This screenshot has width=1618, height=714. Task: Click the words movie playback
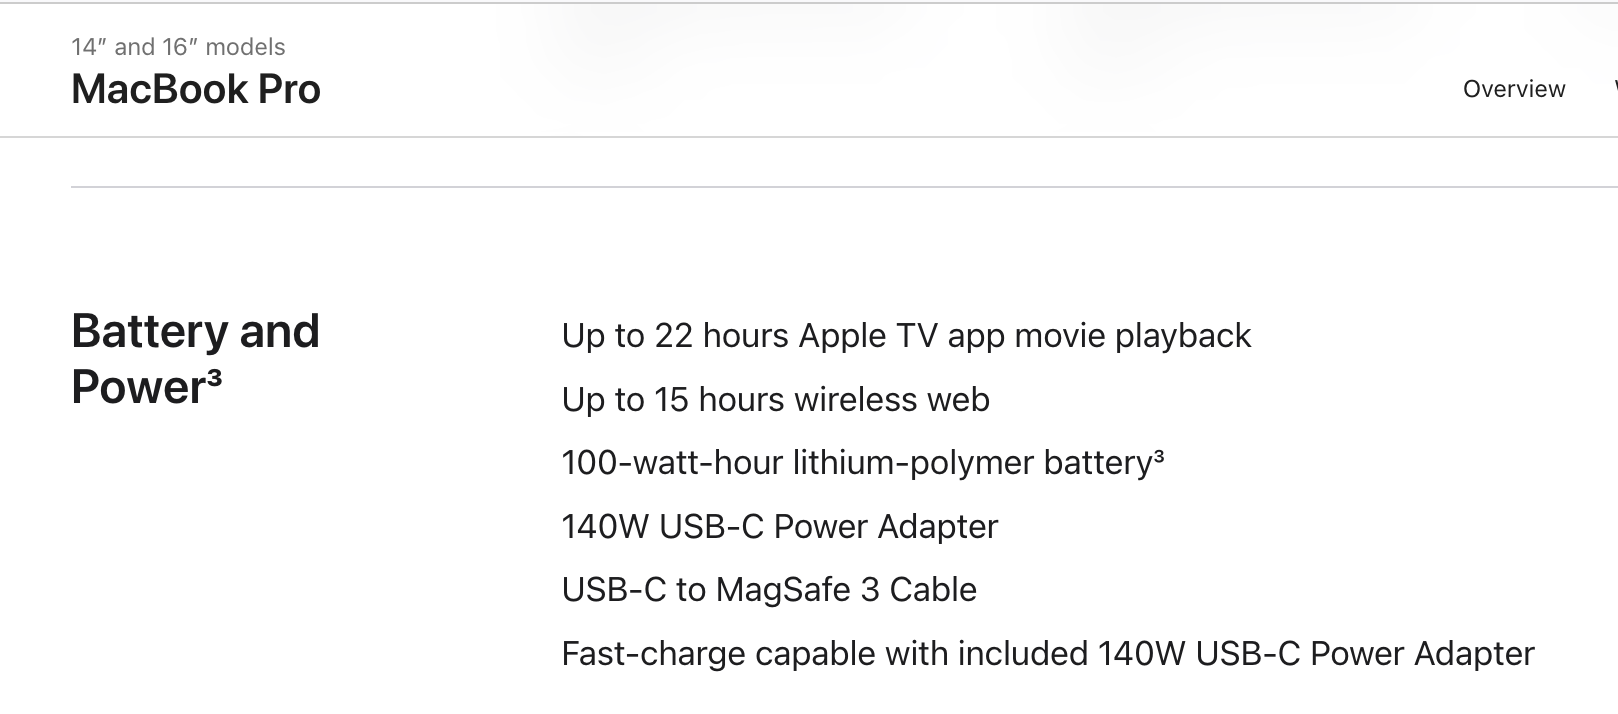coord(1133,335)
